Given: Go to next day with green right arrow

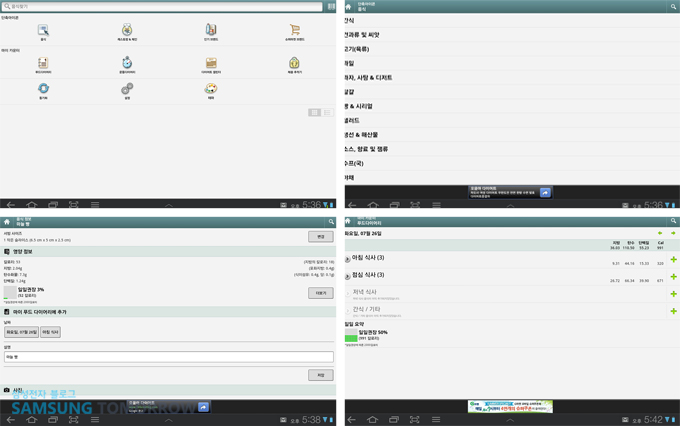Looking at the screenshot, I should tap(673, 233).
